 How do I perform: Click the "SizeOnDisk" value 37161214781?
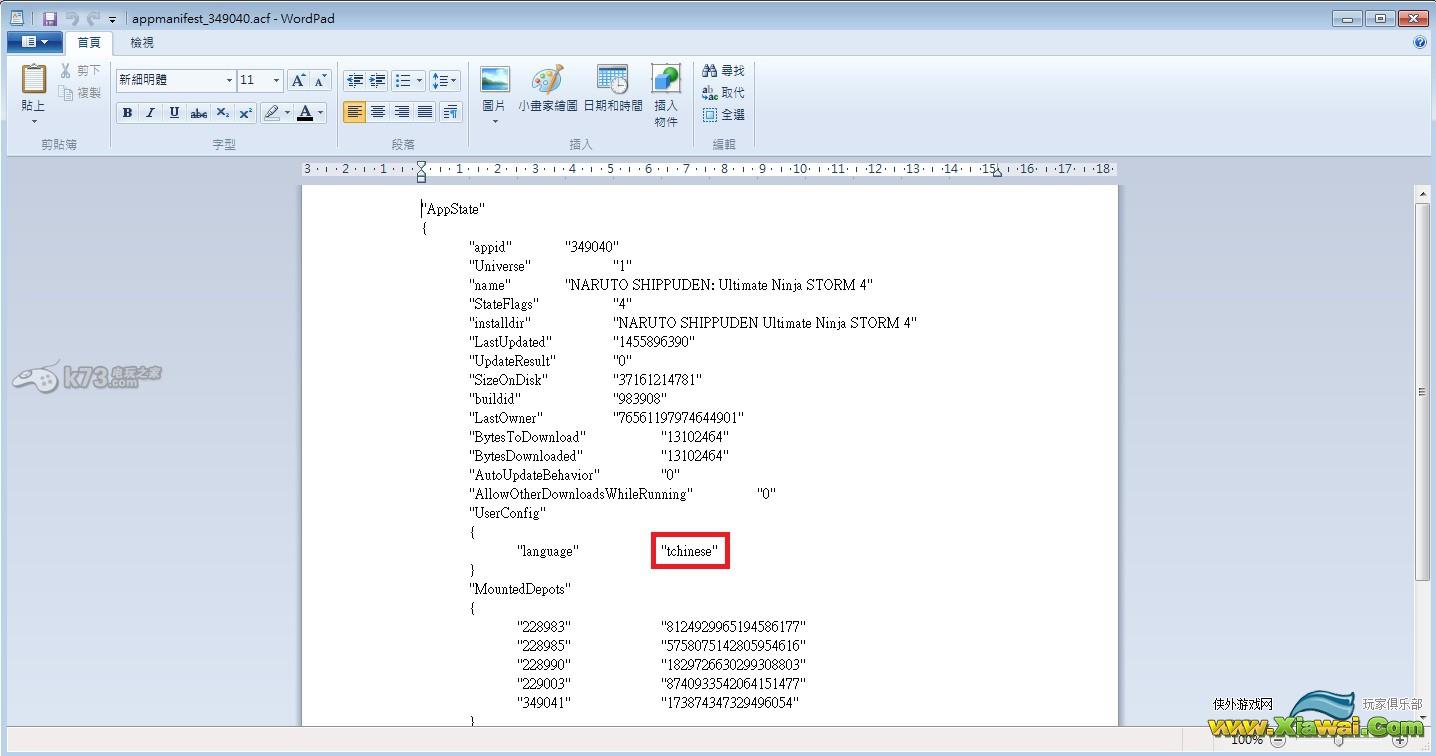click(657, 380)
